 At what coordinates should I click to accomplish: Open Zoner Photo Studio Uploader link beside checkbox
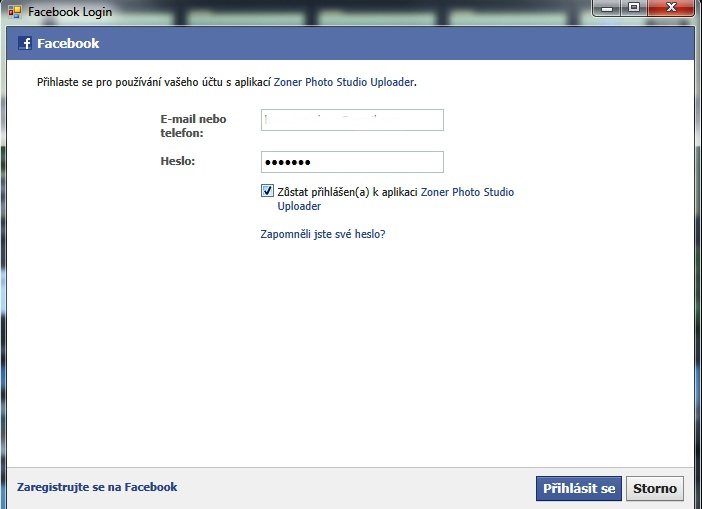396,199
